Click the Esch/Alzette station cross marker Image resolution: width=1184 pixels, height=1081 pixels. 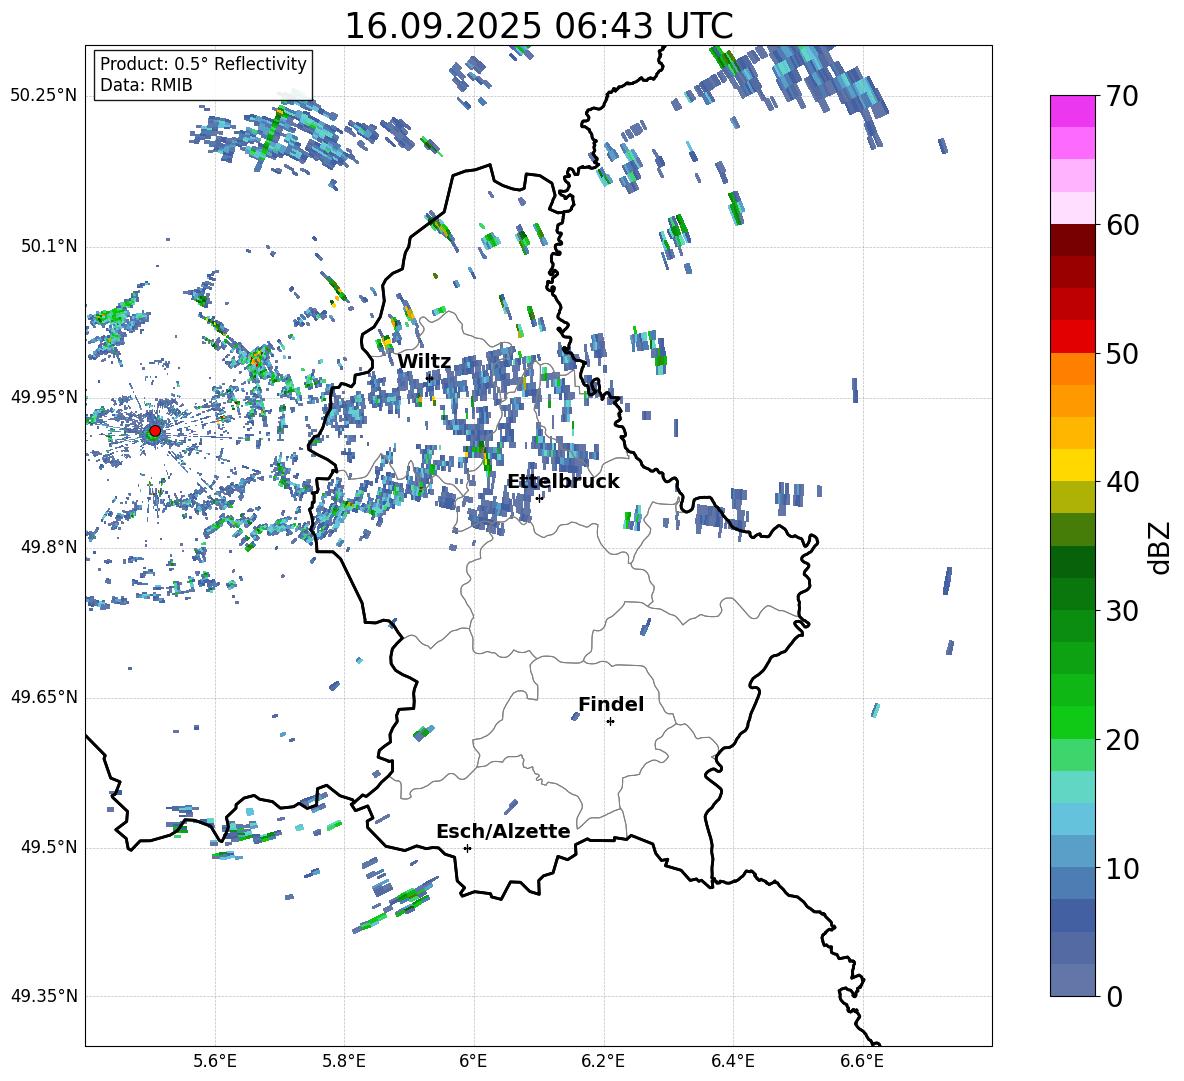467,848
